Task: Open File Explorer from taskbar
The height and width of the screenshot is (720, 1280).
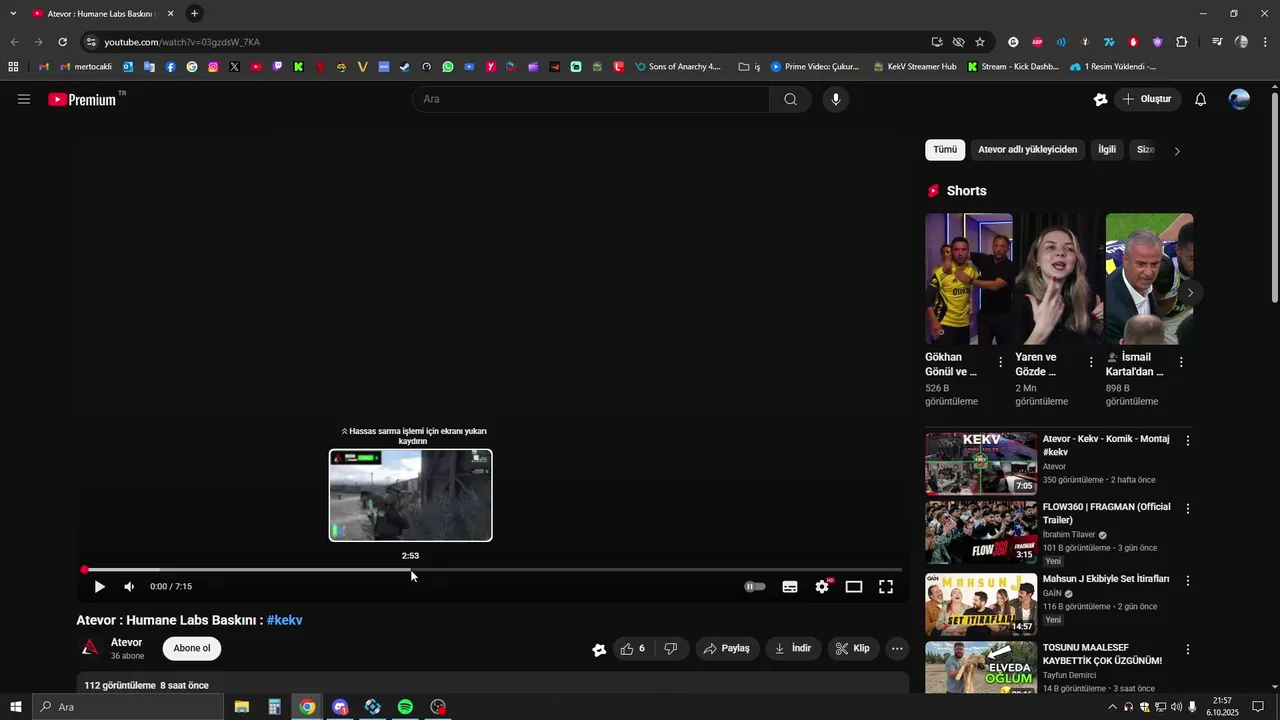Action: [242, 707]
